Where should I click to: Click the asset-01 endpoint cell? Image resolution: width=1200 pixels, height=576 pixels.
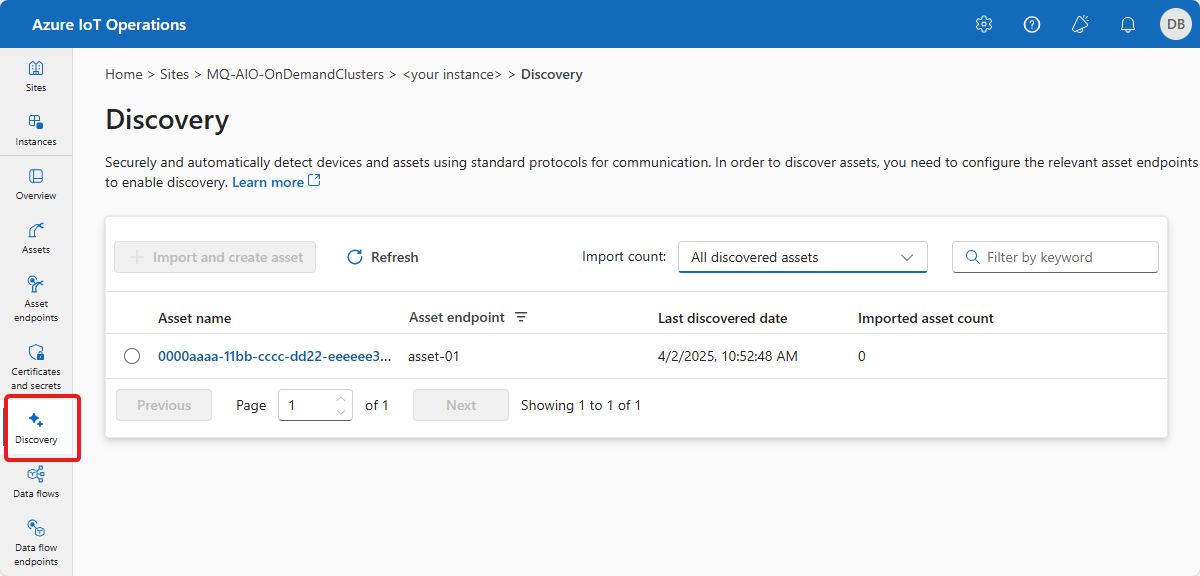434,356
